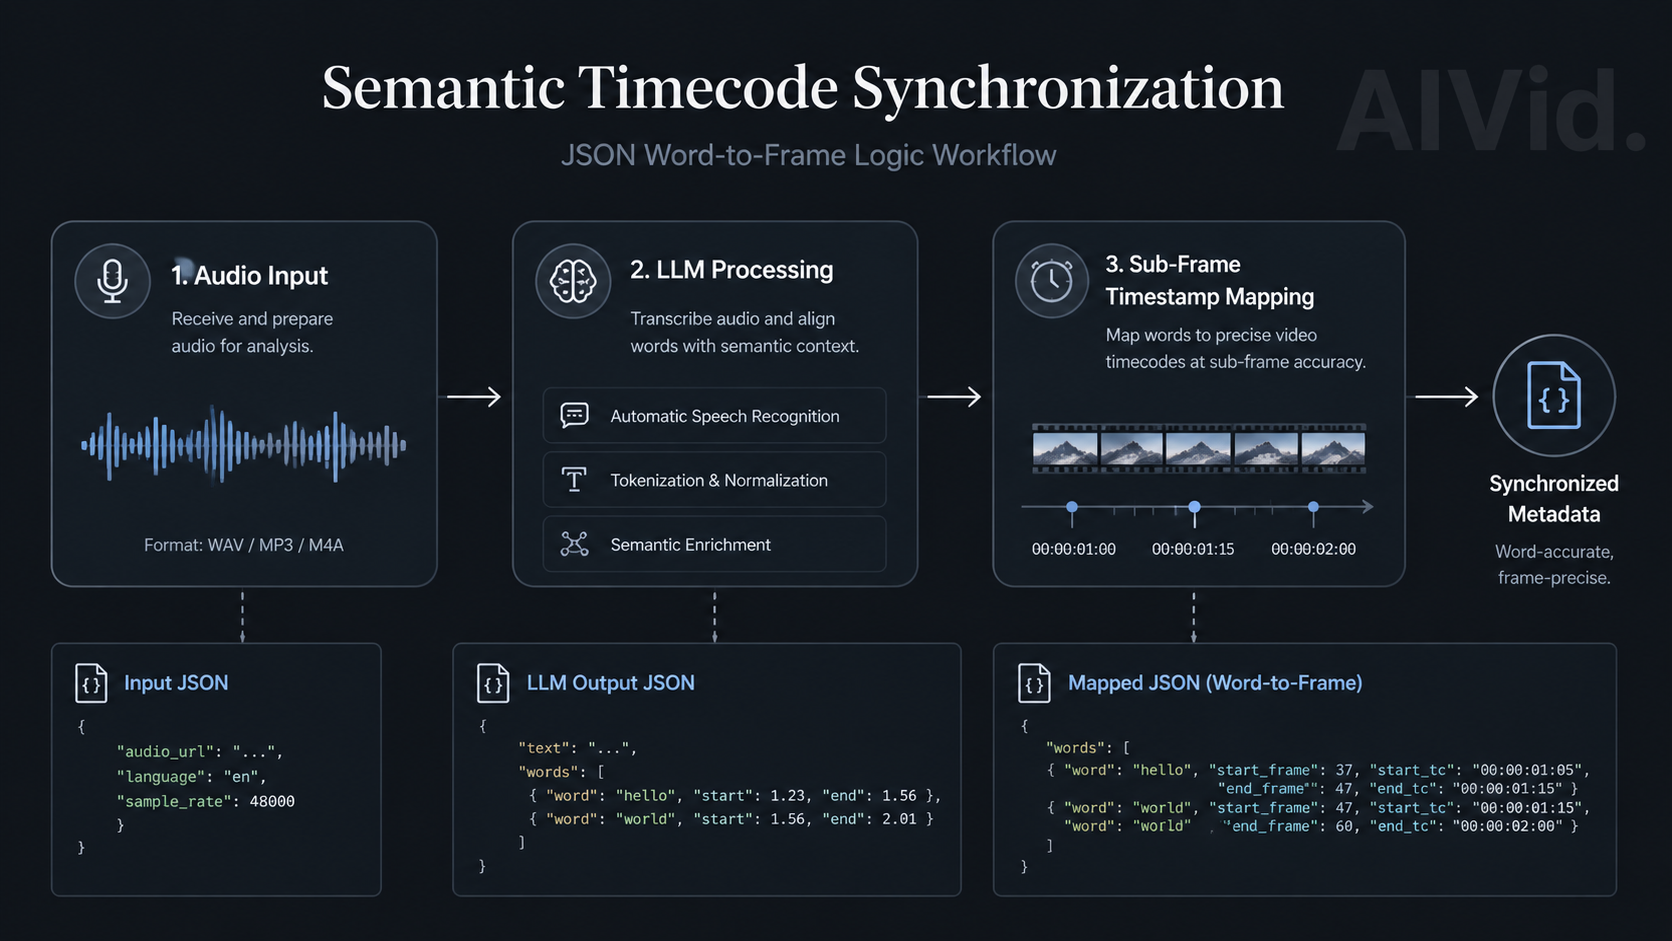Viewport: 1672px width, 941px height.
Task: Click the 00:00:01:00 timecode label
Action: click(x=1074, y=549)
